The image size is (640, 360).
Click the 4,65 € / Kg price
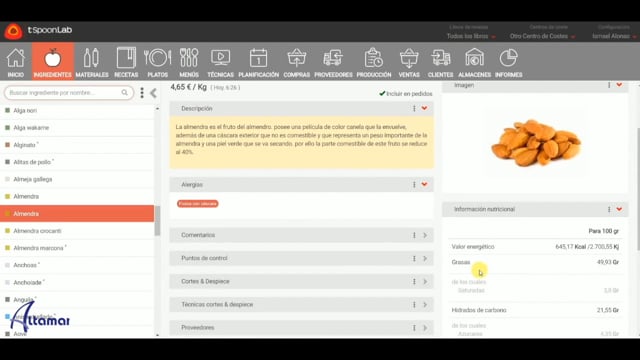[189, 87]
